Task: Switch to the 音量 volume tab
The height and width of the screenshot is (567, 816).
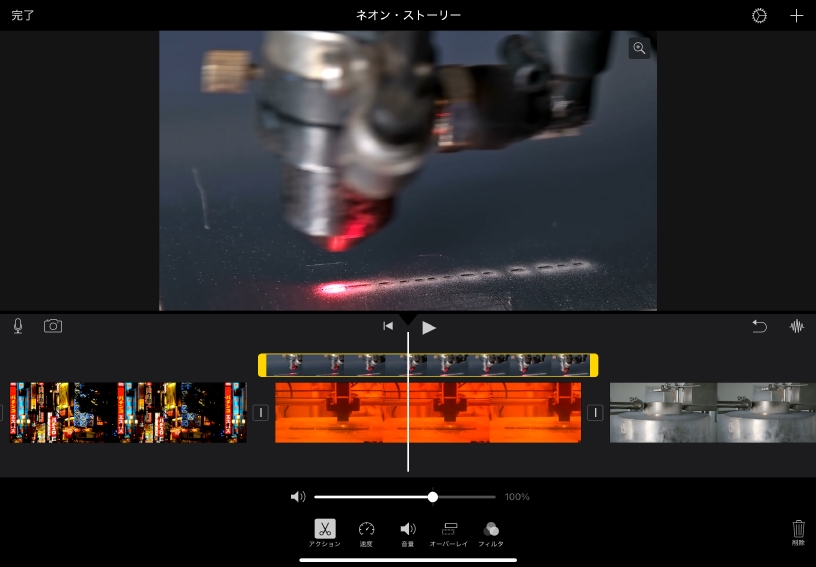Action: 407,532
